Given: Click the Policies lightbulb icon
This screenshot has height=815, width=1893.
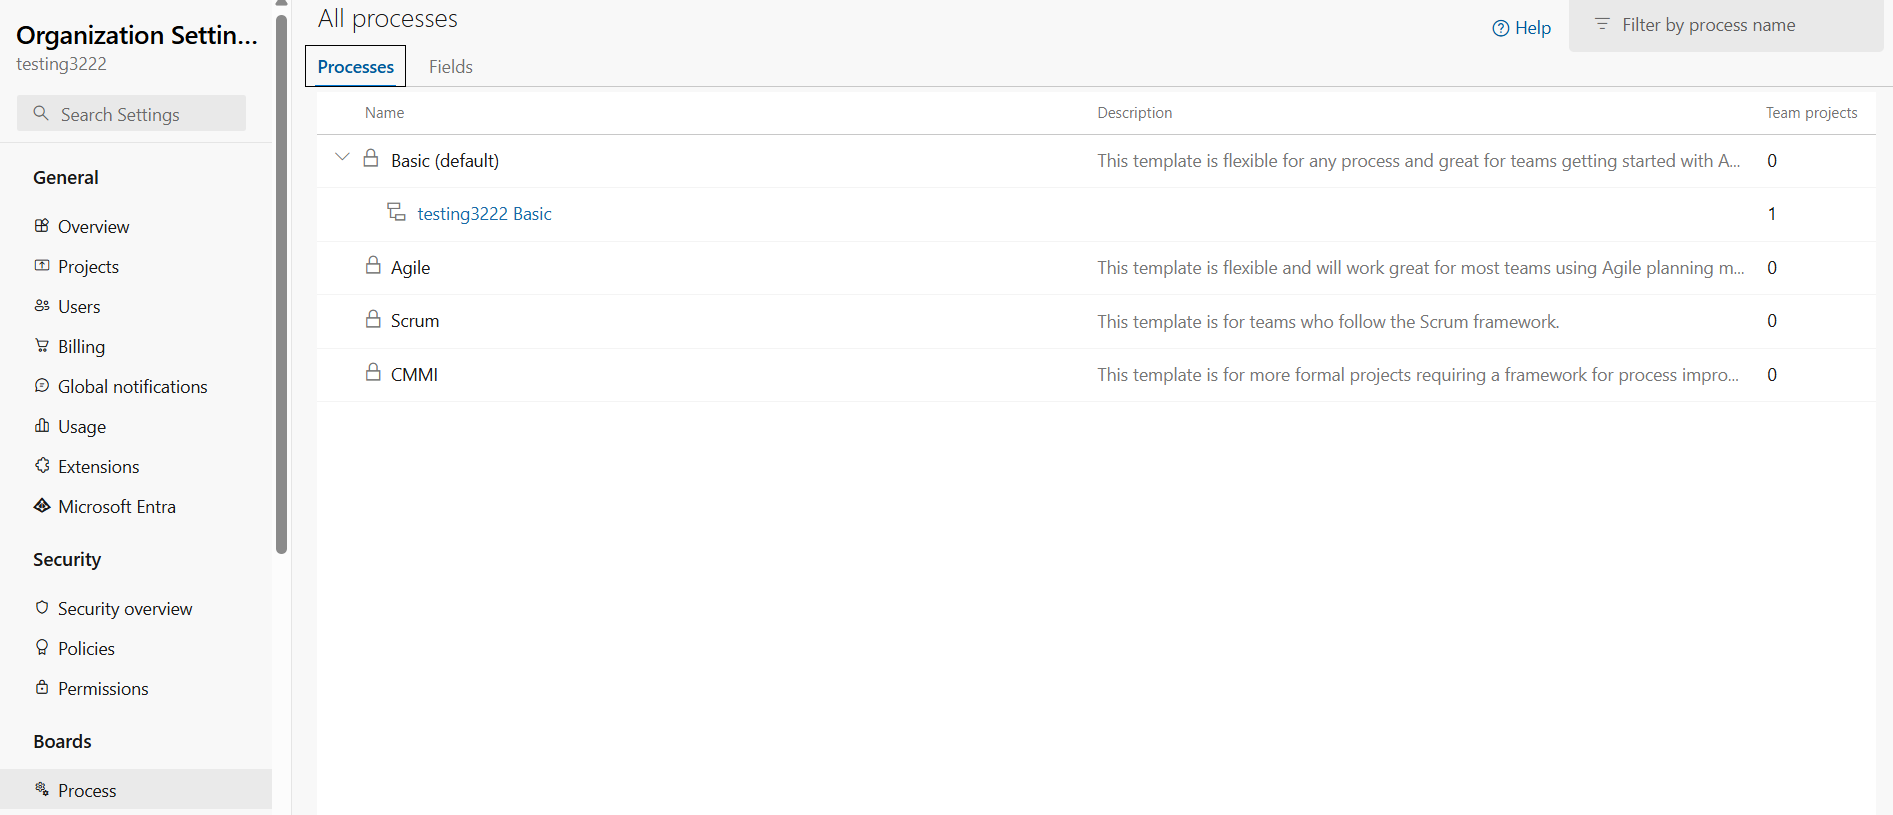Looking at the screenshot, I should point(42,648).
